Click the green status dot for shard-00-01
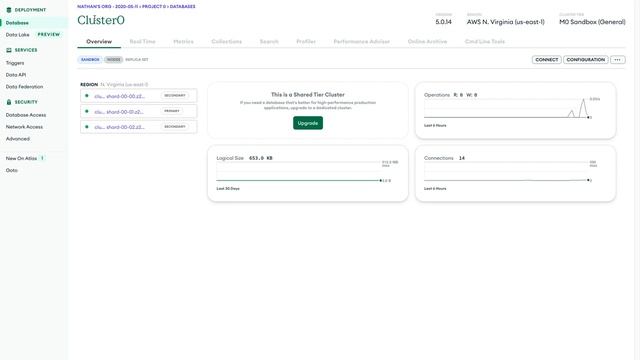 pos(87,111)
